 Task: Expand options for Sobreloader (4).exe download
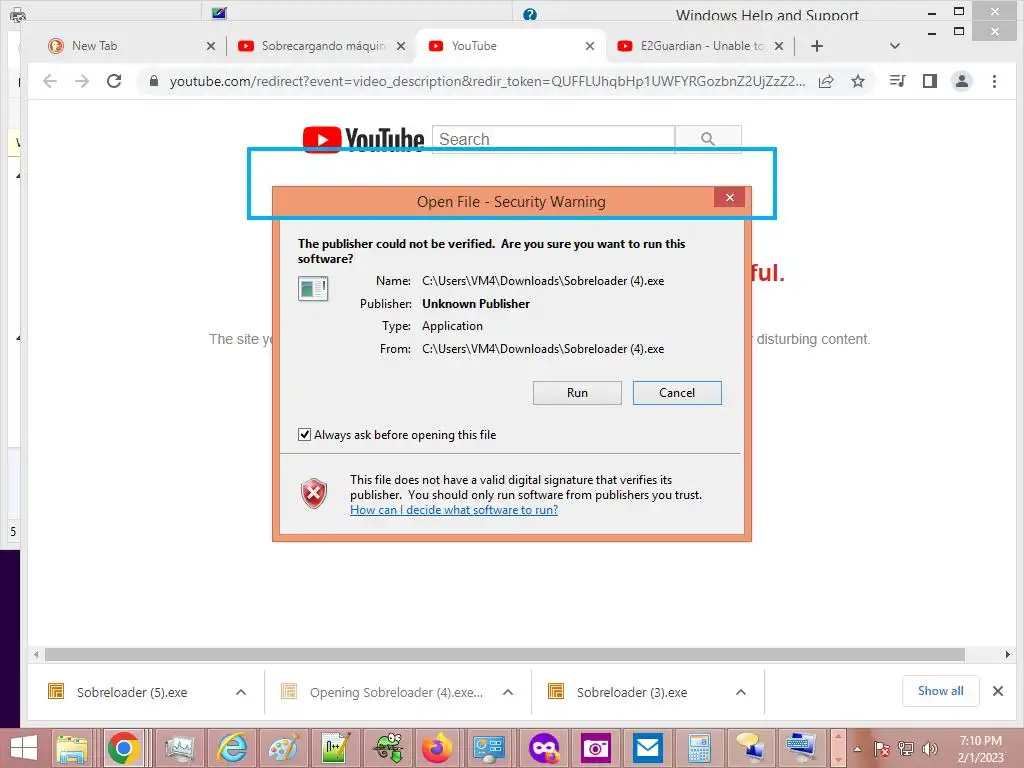(508, 692)
